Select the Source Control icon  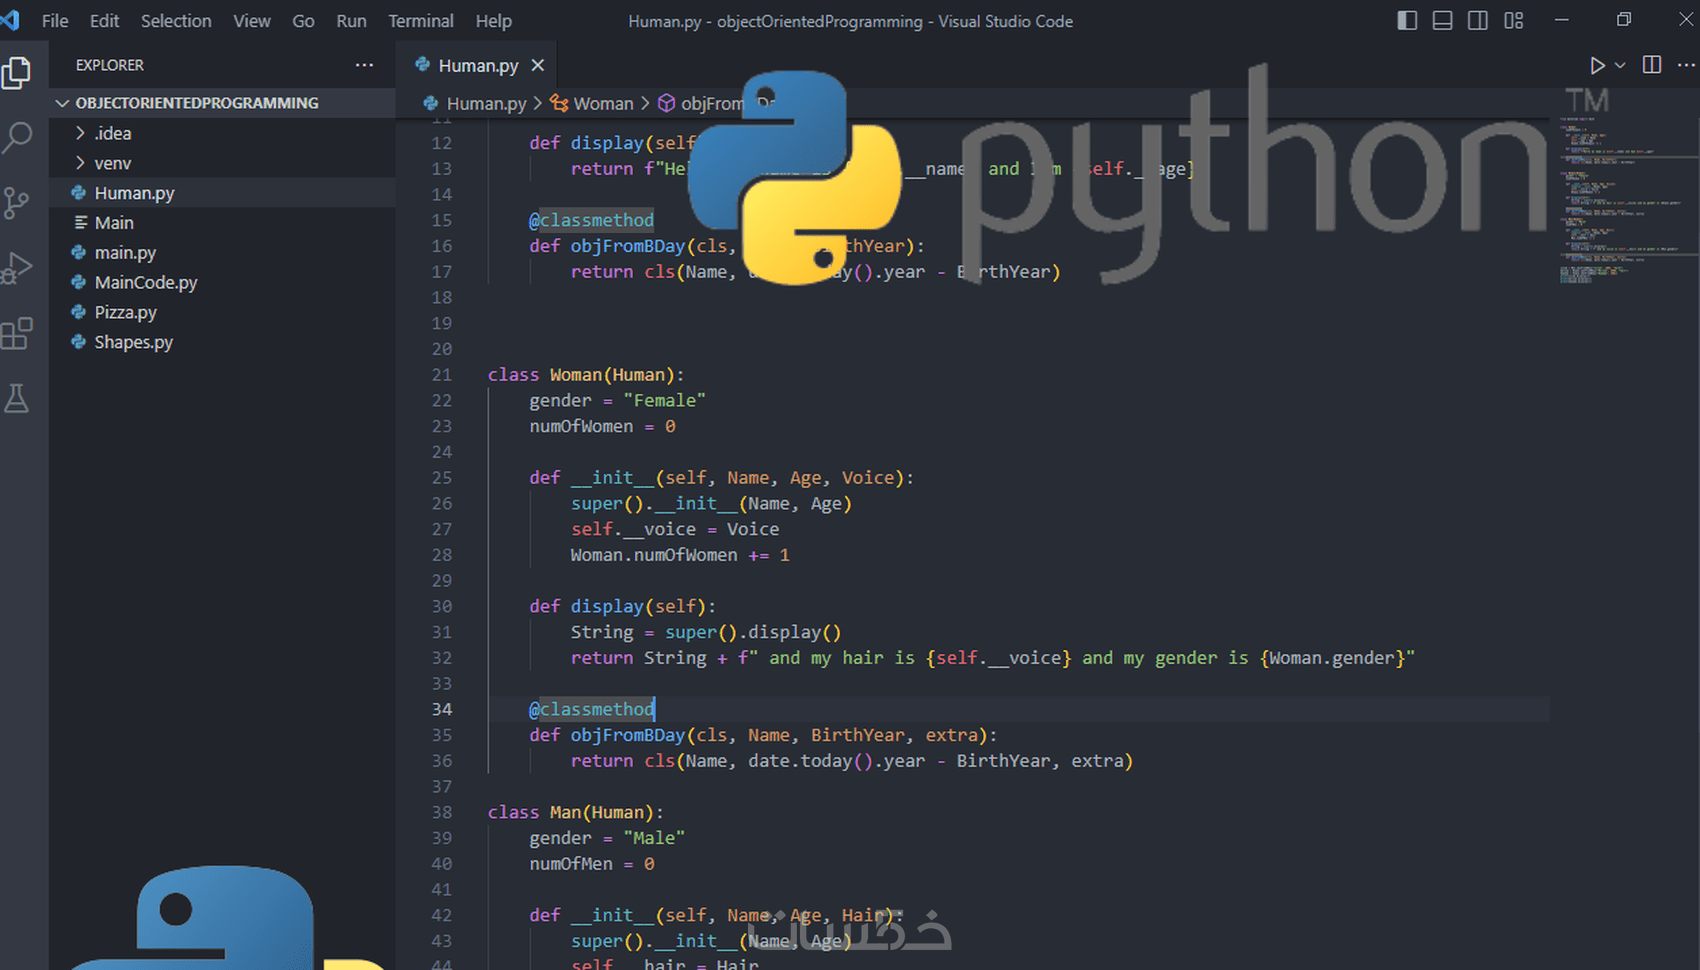[x=18, y=202]
